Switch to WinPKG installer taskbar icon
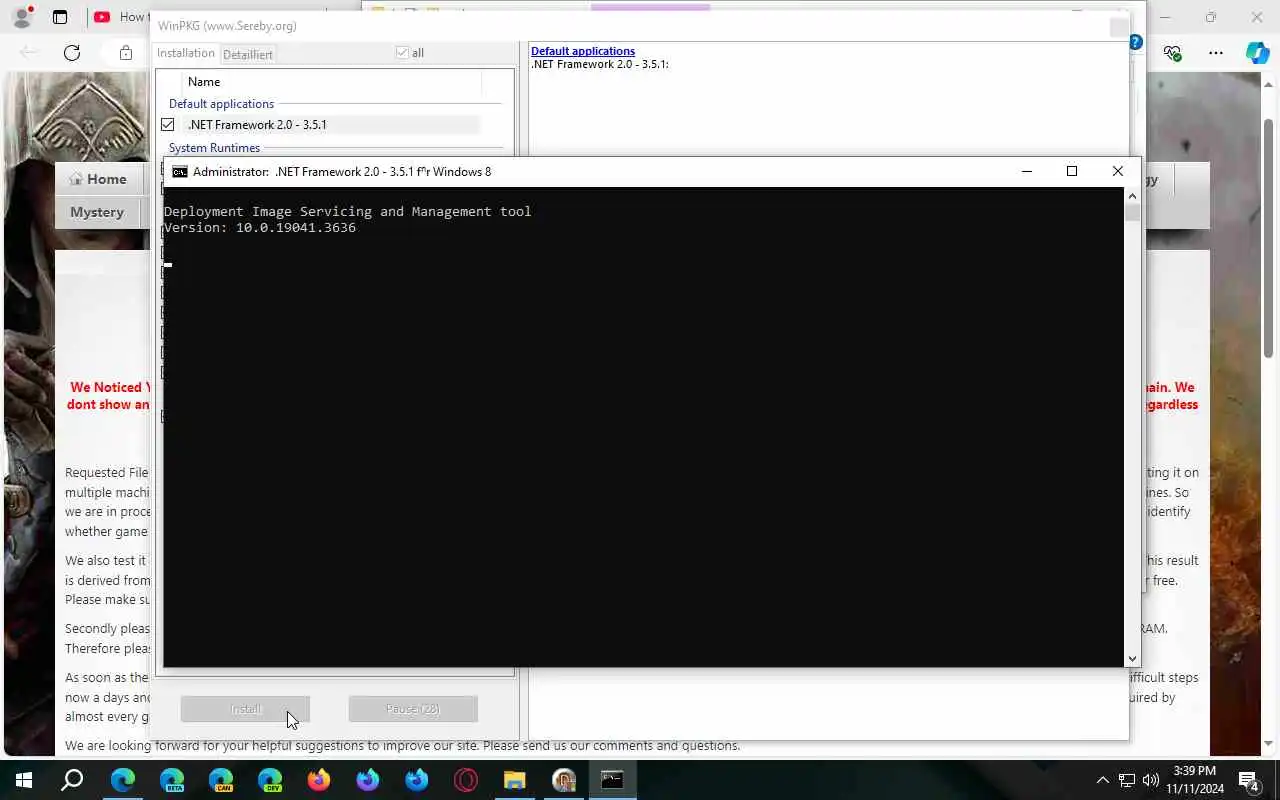Viewport: 1280px width, 800px height. (x=564, y=780)
